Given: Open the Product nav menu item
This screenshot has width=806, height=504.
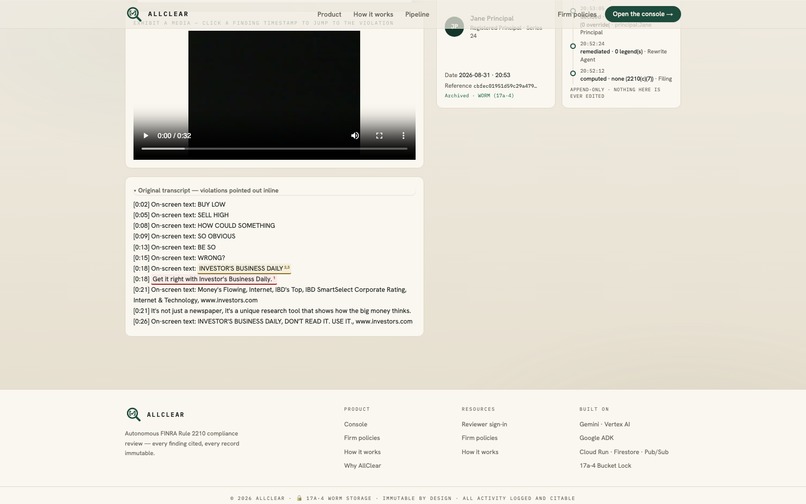Looking at the screenshot, I should click(329, 14).
